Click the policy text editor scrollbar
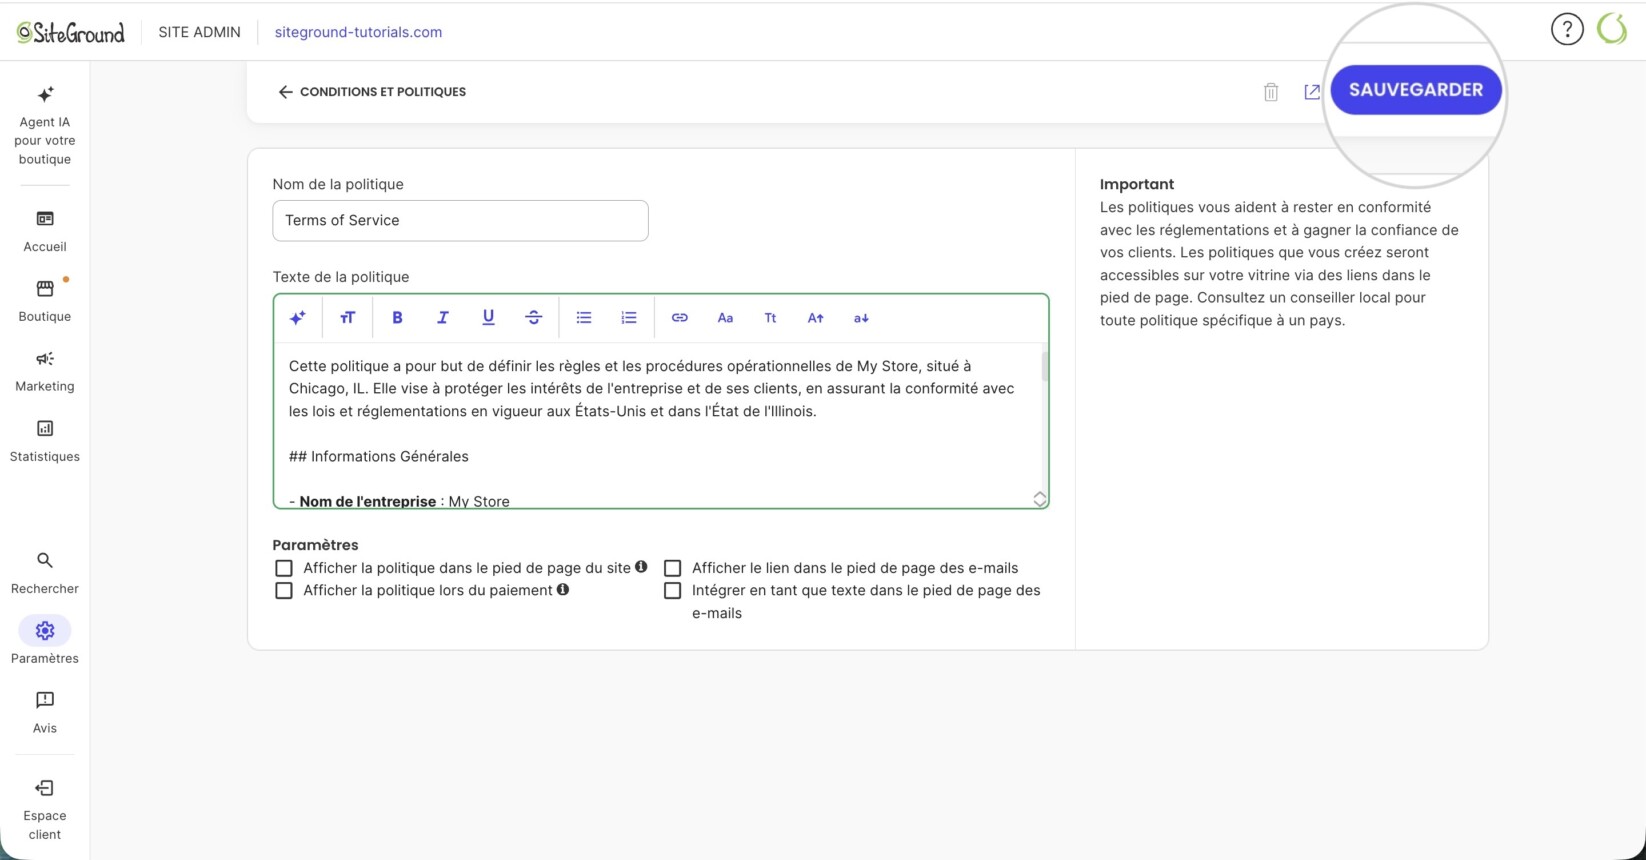Viewport: 1646px width, 860px height. coord(1045,367)
